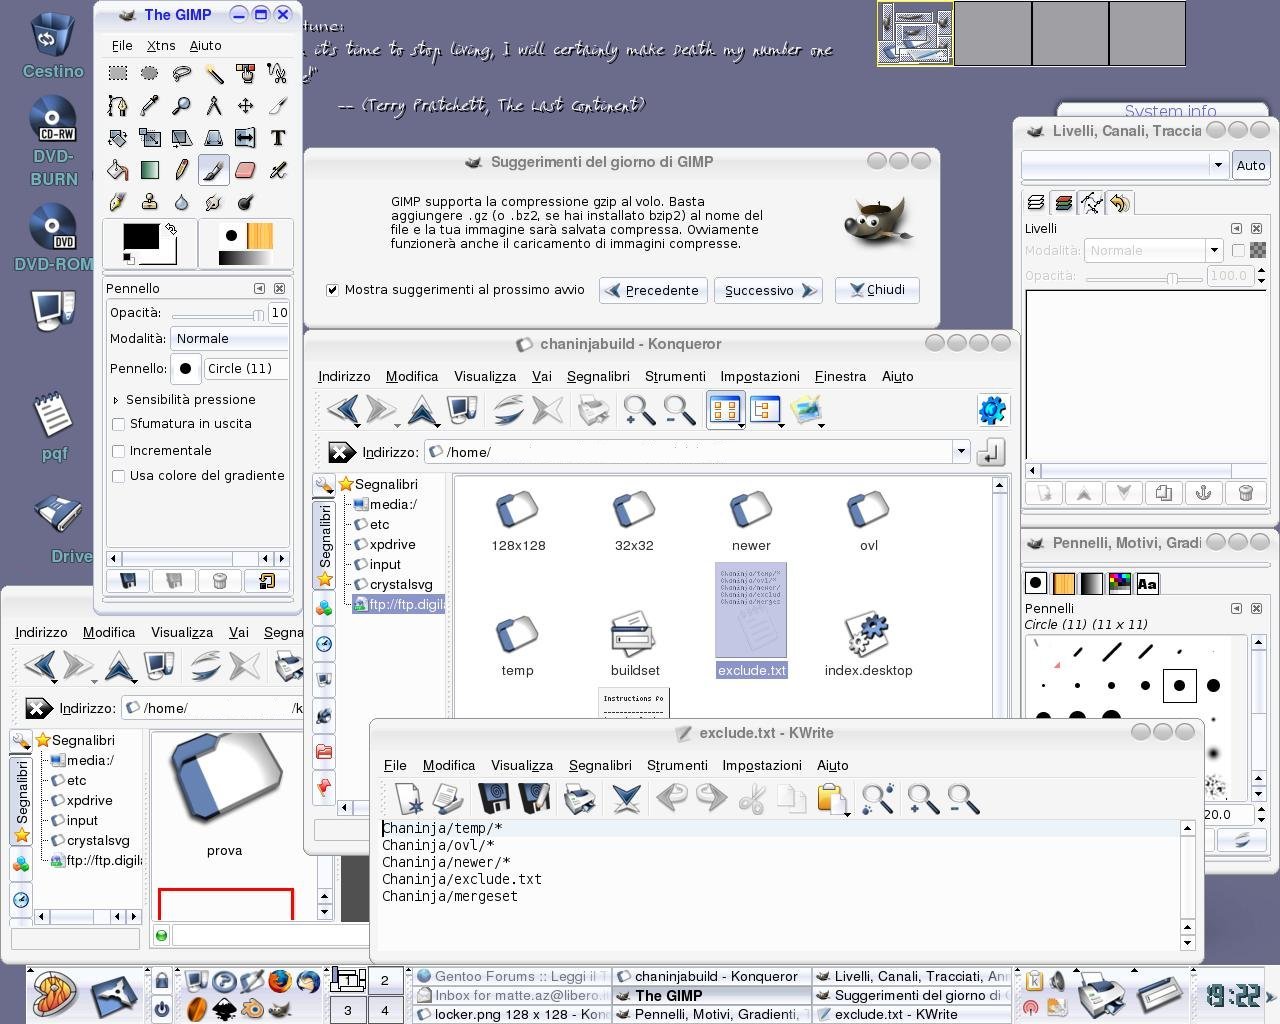Select the Measure compass tool
This screenshot has height=1024, width=1280.
pos(214,105)
